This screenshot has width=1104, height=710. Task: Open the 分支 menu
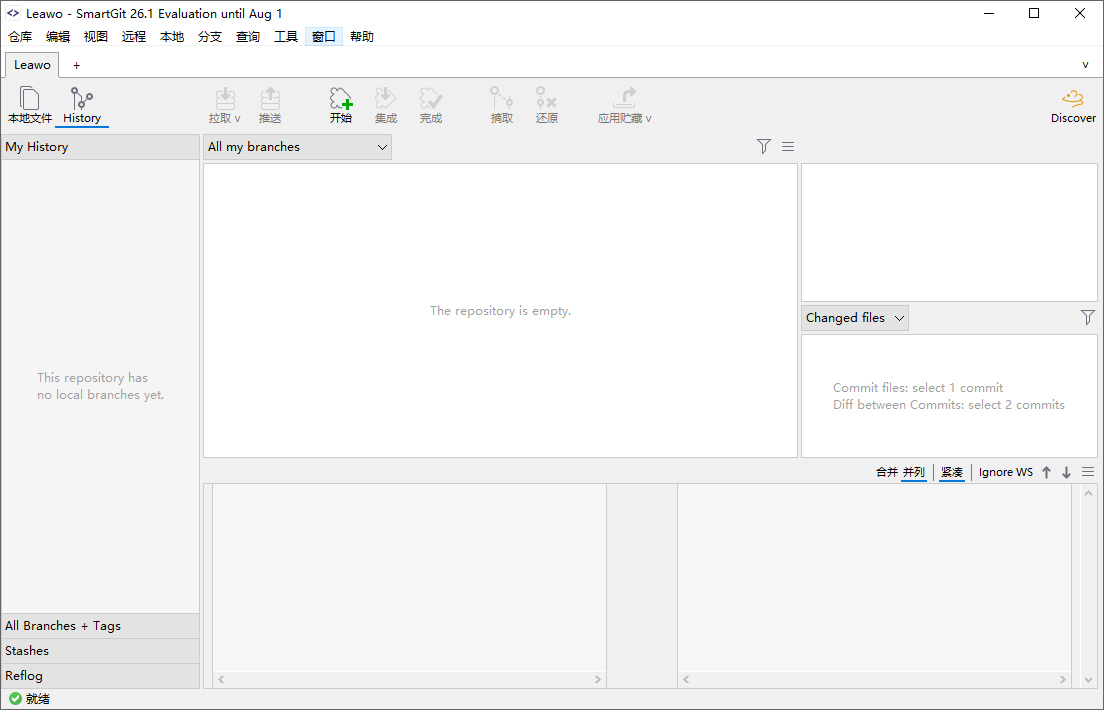210,37
